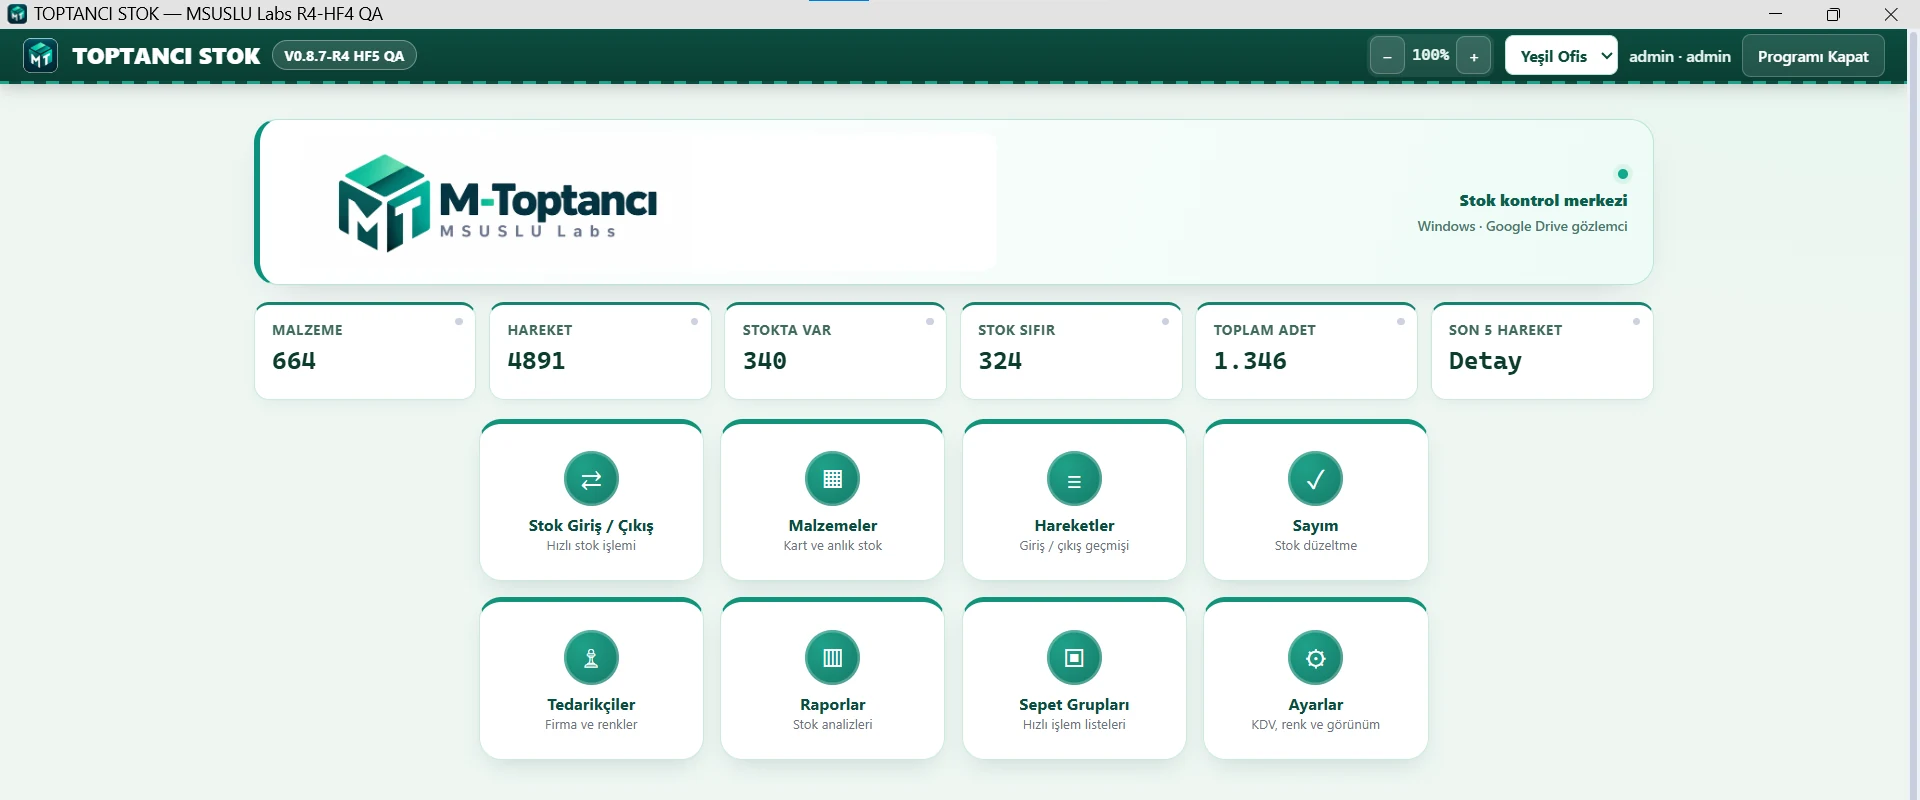Open the HAREKET 4891 stat card

(x=600, y=351)
